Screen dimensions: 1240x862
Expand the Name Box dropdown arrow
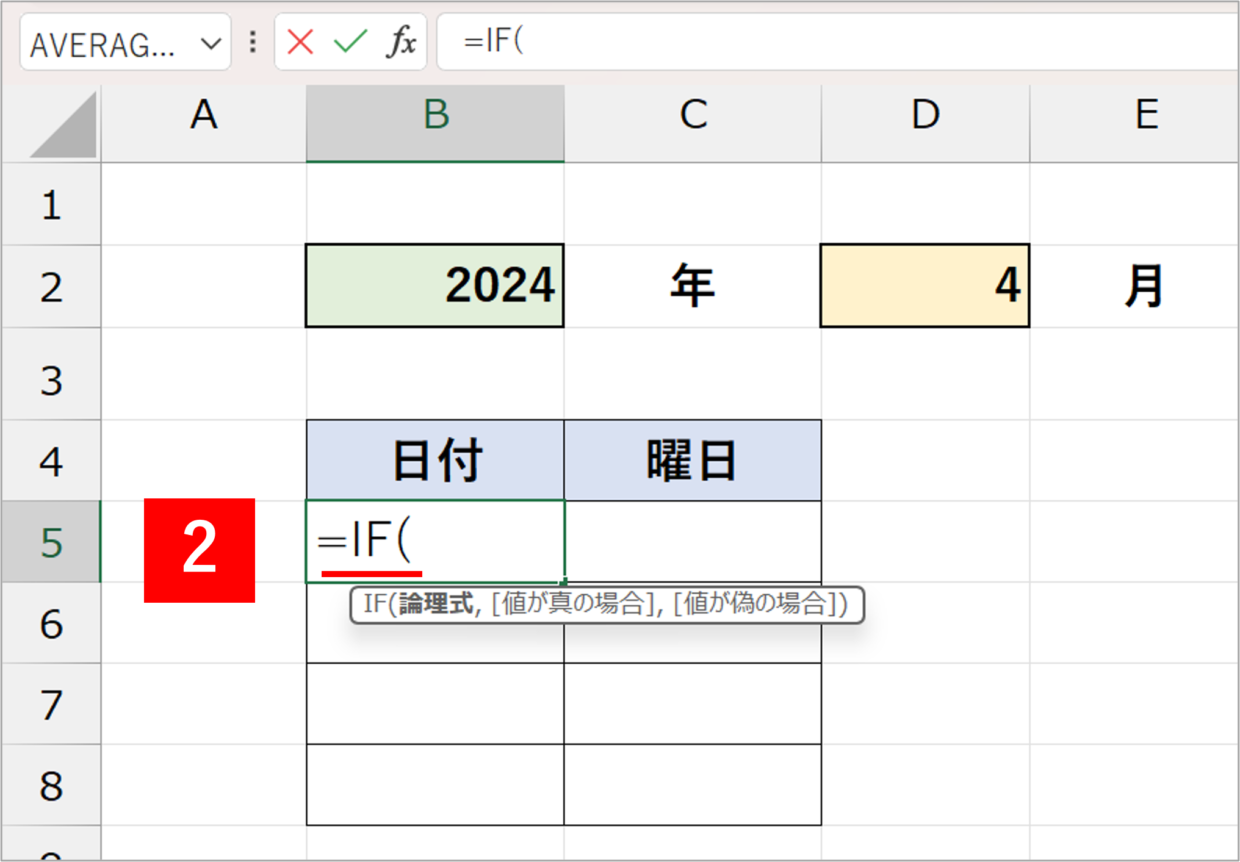pos(210,44)
